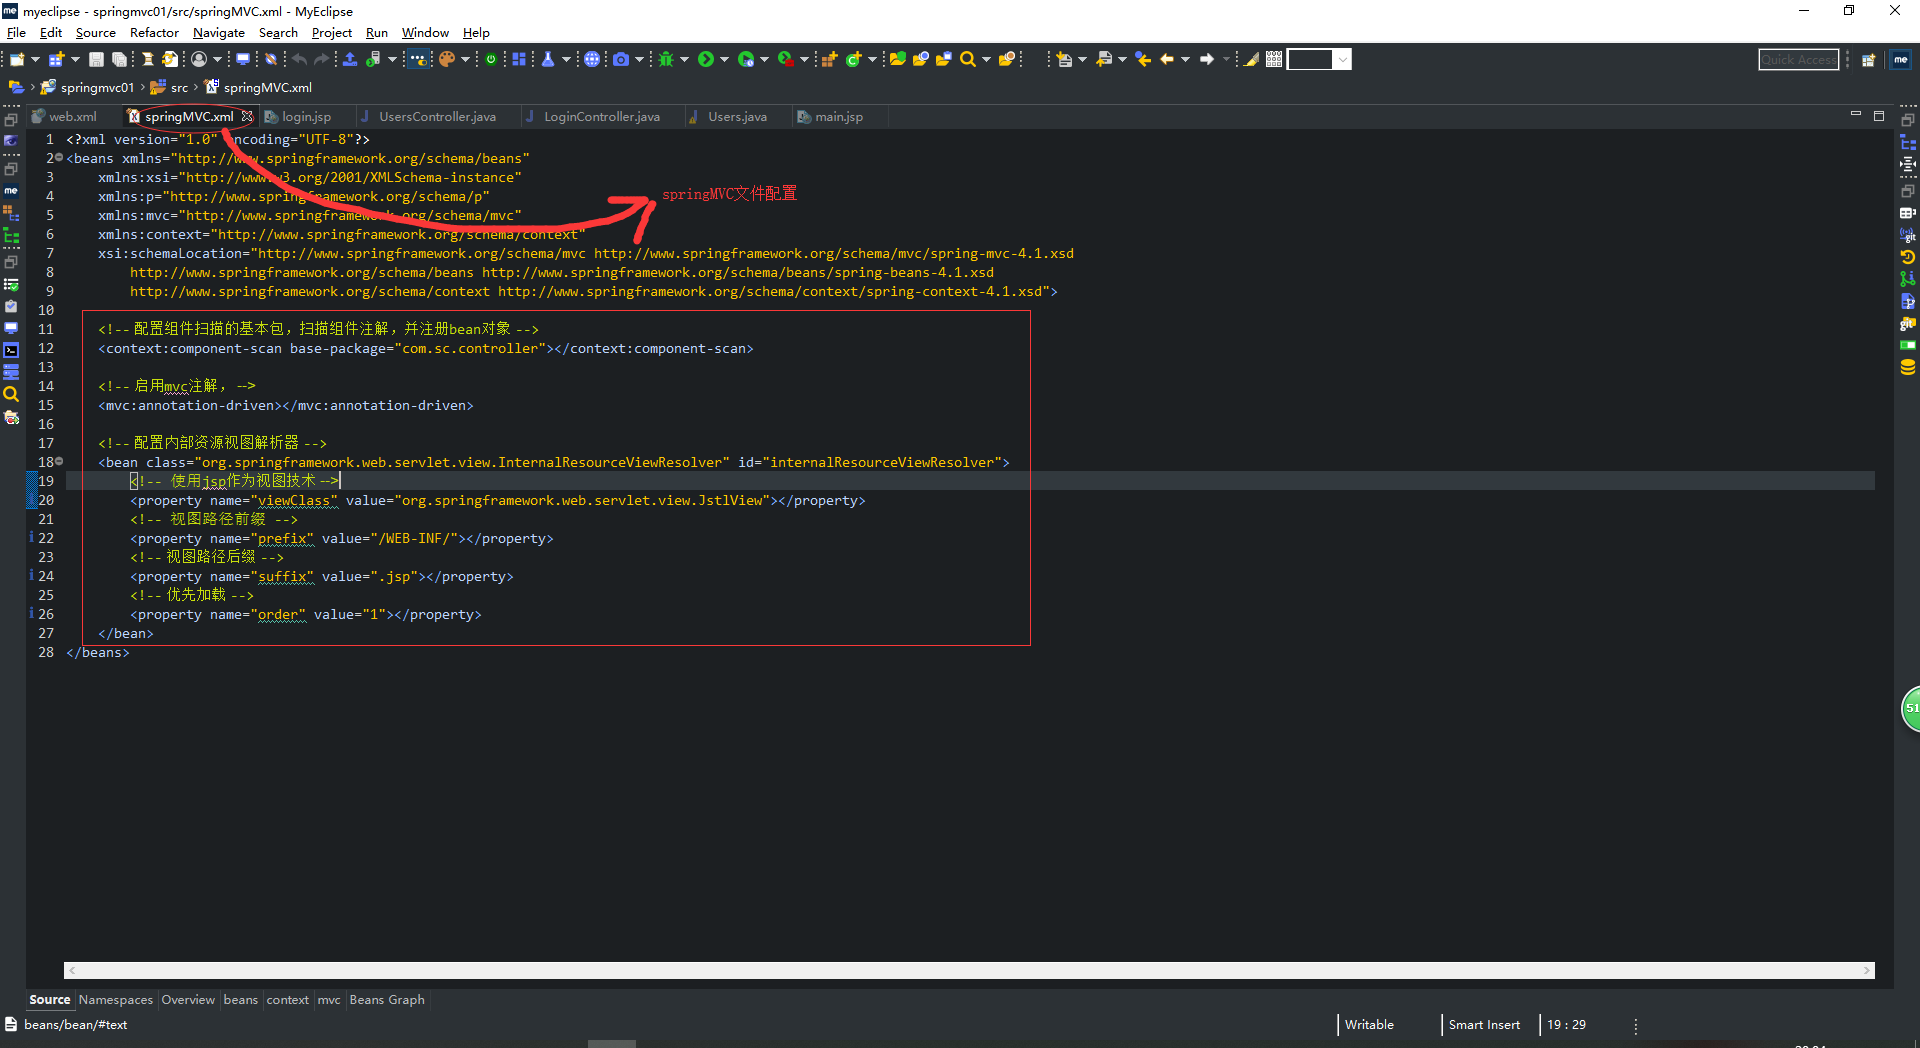Click the green Run button icon
Screen dimensions: 1920x1048
coord(706,60)
